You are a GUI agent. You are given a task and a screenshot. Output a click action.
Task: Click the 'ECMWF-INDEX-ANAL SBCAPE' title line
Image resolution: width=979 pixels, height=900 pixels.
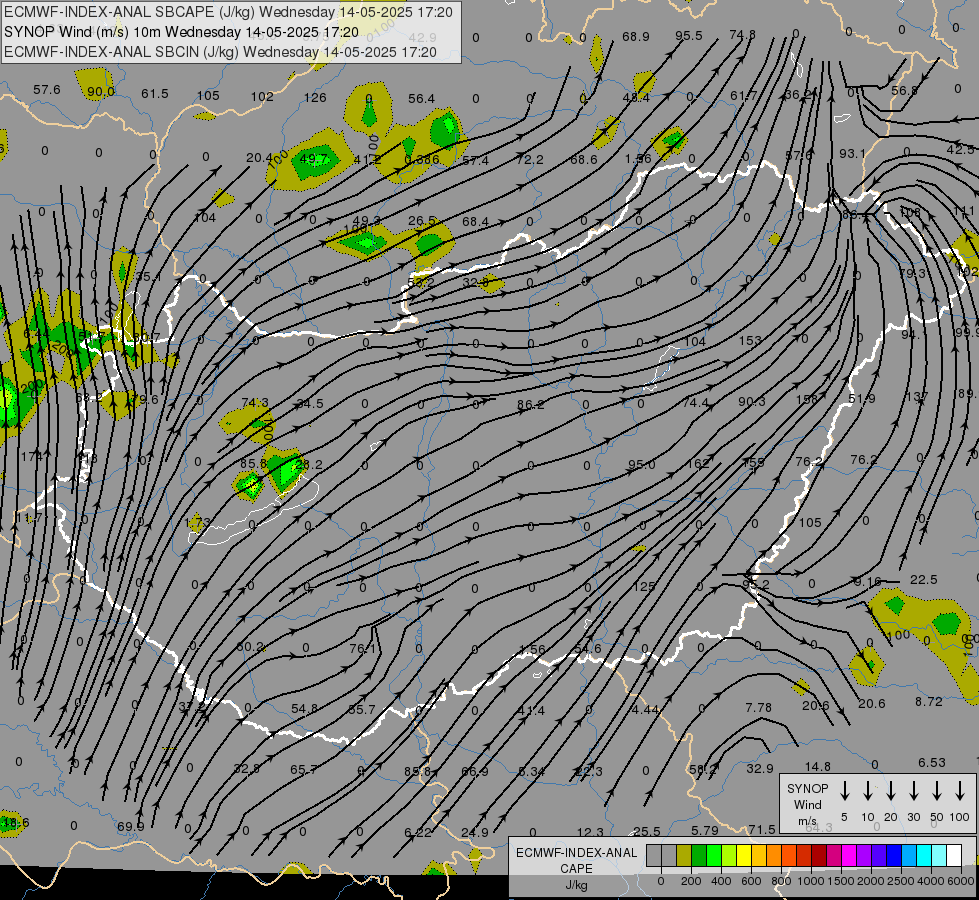click(x=228, y=12)
